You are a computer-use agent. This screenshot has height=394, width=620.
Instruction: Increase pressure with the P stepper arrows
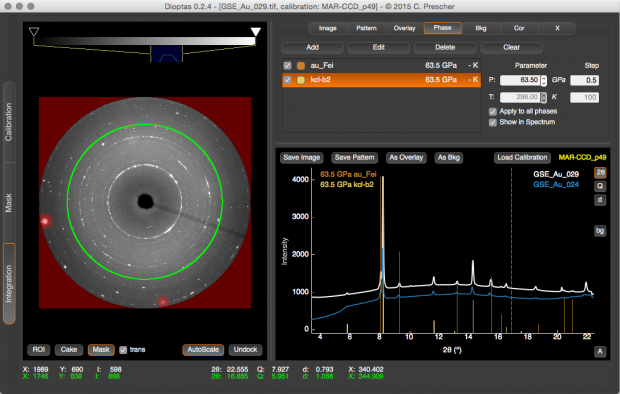point(544,78)
